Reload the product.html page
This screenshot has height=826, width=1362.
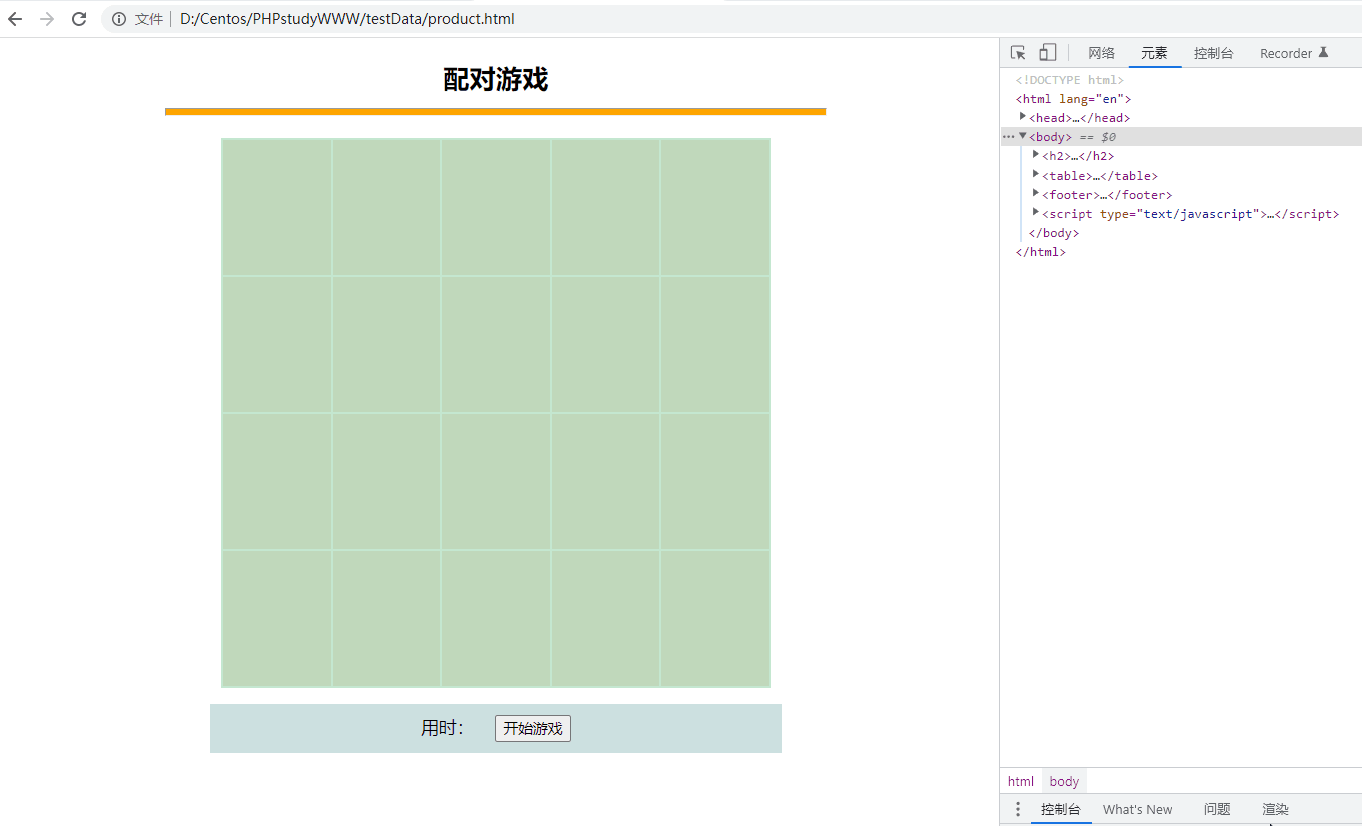79,19
